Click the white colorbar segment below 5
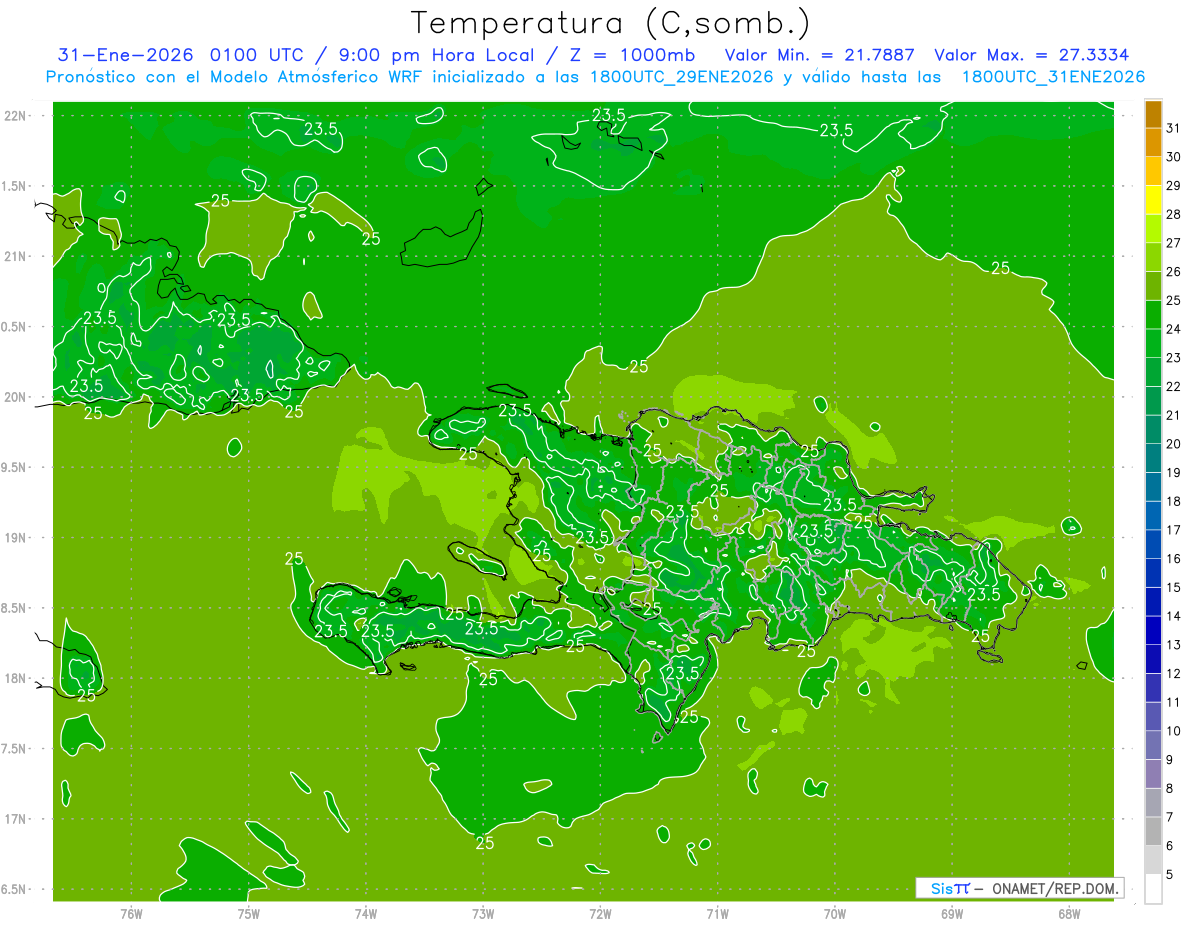 pyautogui.click(x=1153, y=889)
